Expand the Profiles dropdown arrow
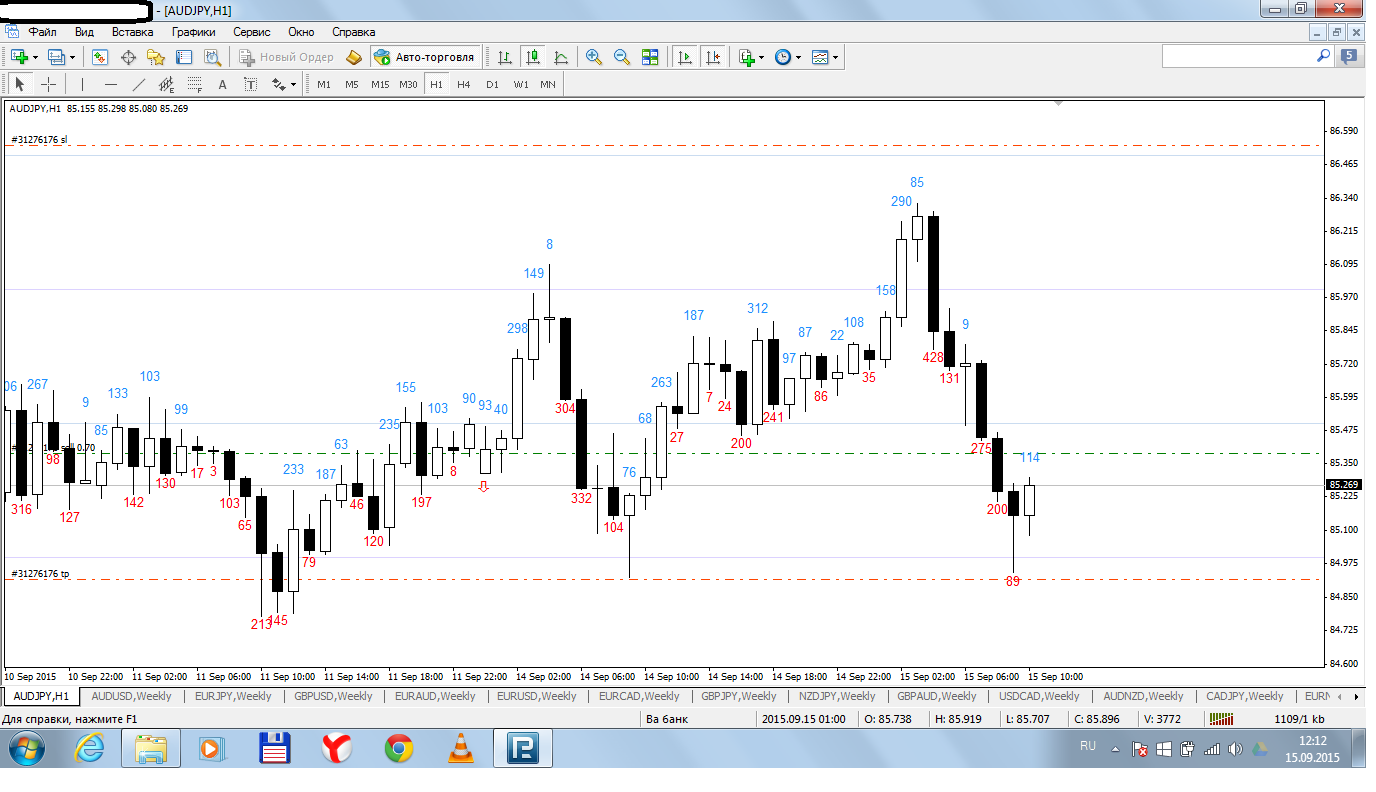1376x792 pixels. pos(72,58)
